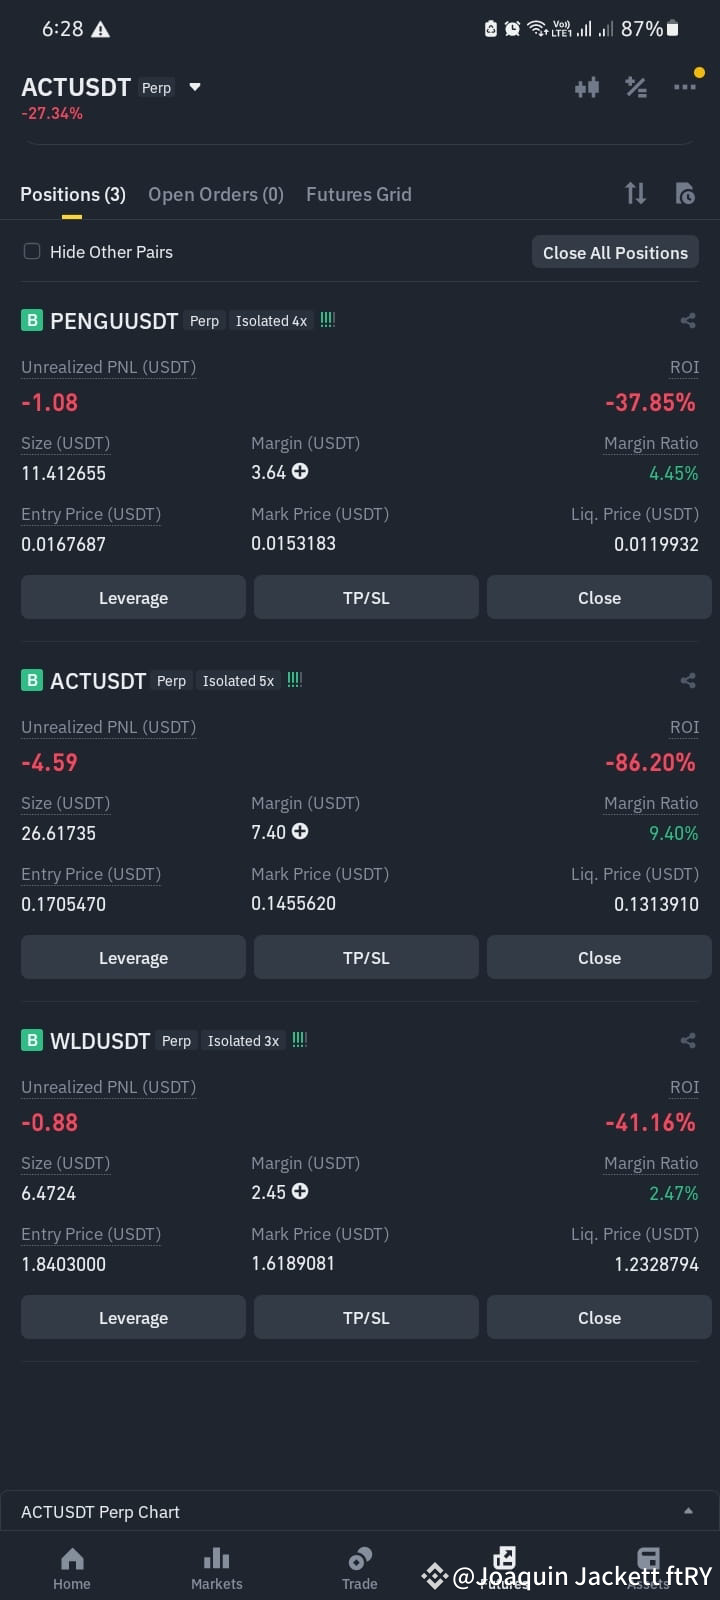Screen dimensions: 720x1600
Task: Share the WLDUSDT position
Action: coord(687,1040)
